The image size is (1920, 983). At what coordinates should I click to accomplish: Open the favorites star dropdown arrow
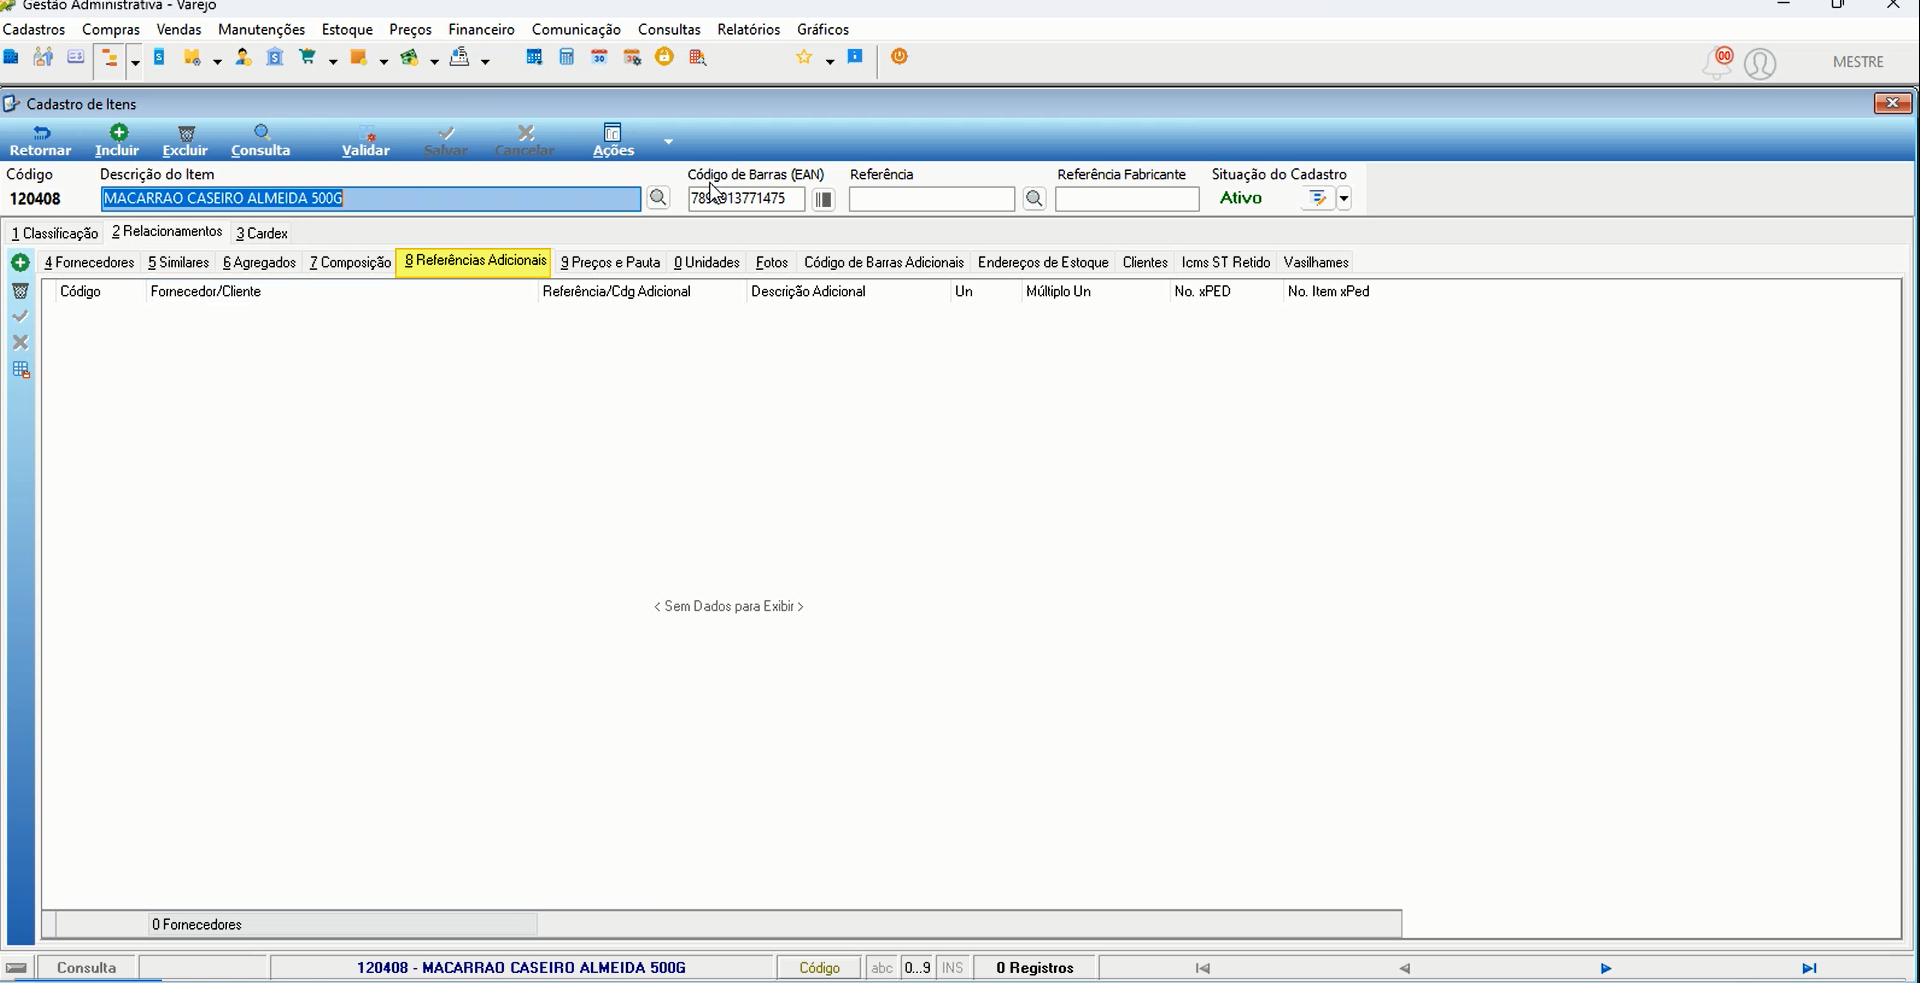click(830, 62)
